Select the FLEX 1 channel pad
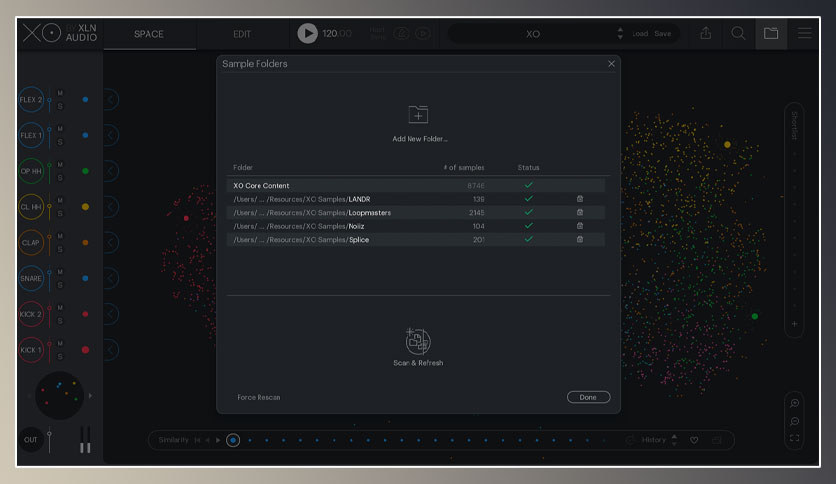The height and width of the screenshot is (484, 836). pyautogui.click(x=31, y=135)
